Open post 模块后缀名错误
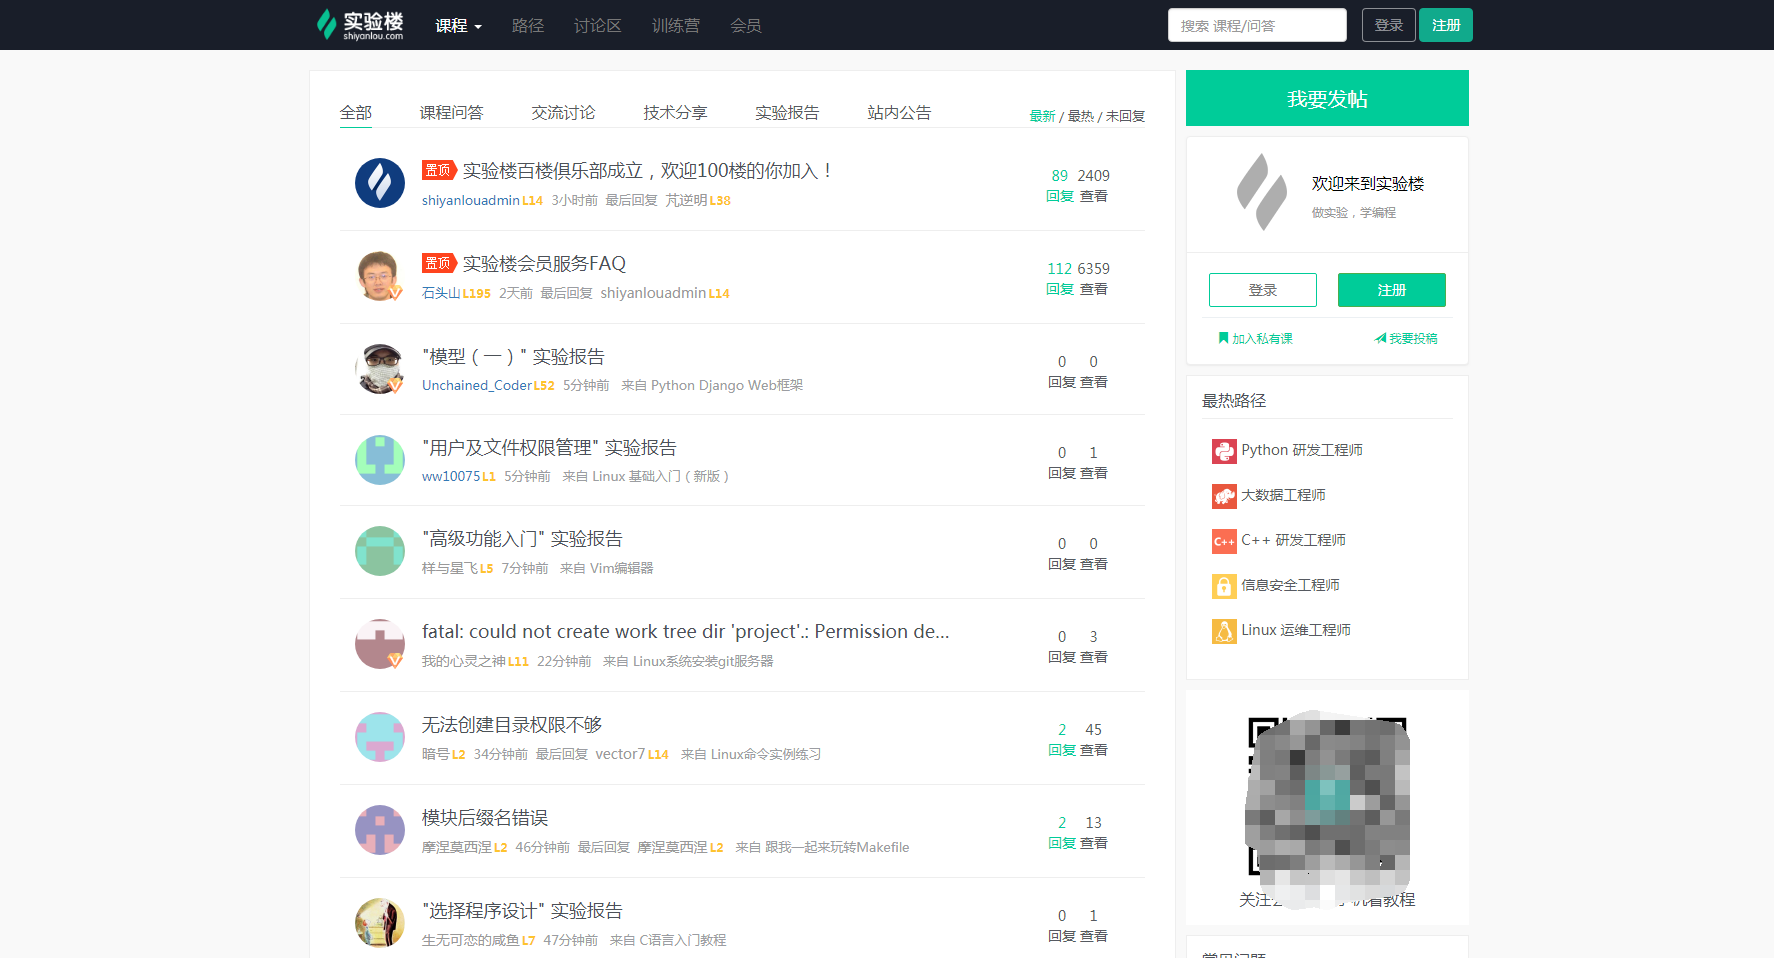 click(x=485, y=818)
